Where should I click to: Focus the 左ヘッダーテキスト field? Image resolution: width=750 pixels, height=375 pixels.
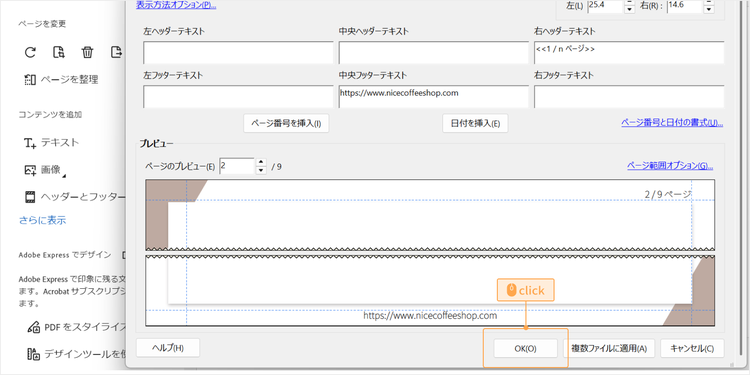click(238, 53)
